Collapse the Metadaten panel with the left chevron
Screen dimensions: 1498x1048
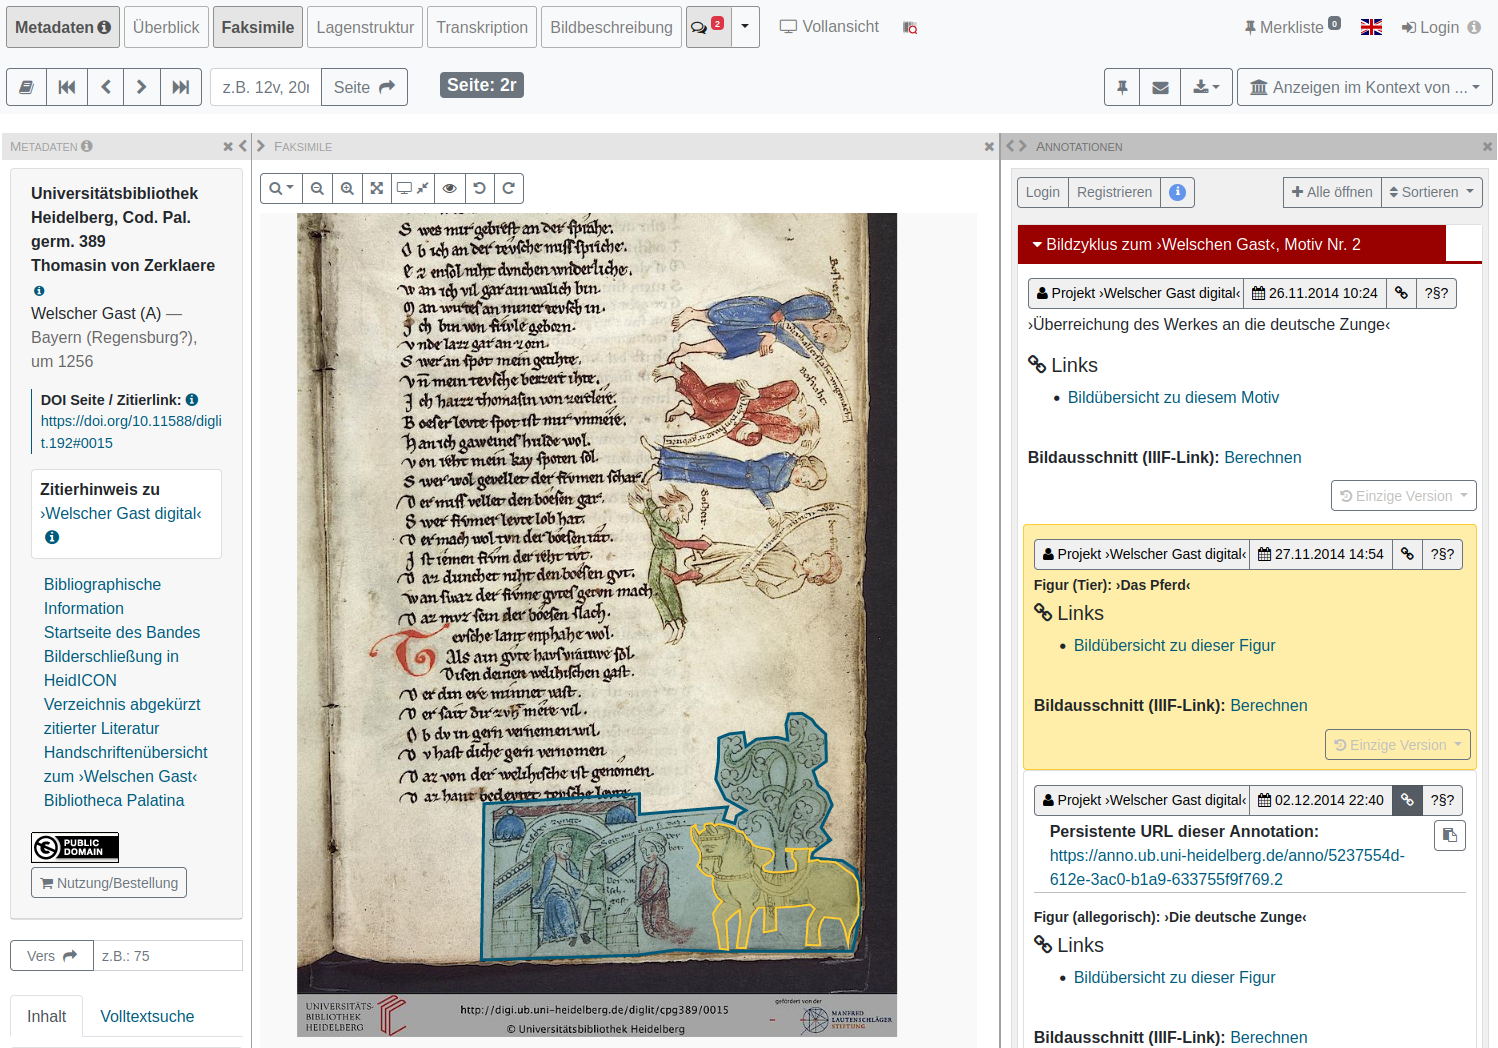[242, 146]
